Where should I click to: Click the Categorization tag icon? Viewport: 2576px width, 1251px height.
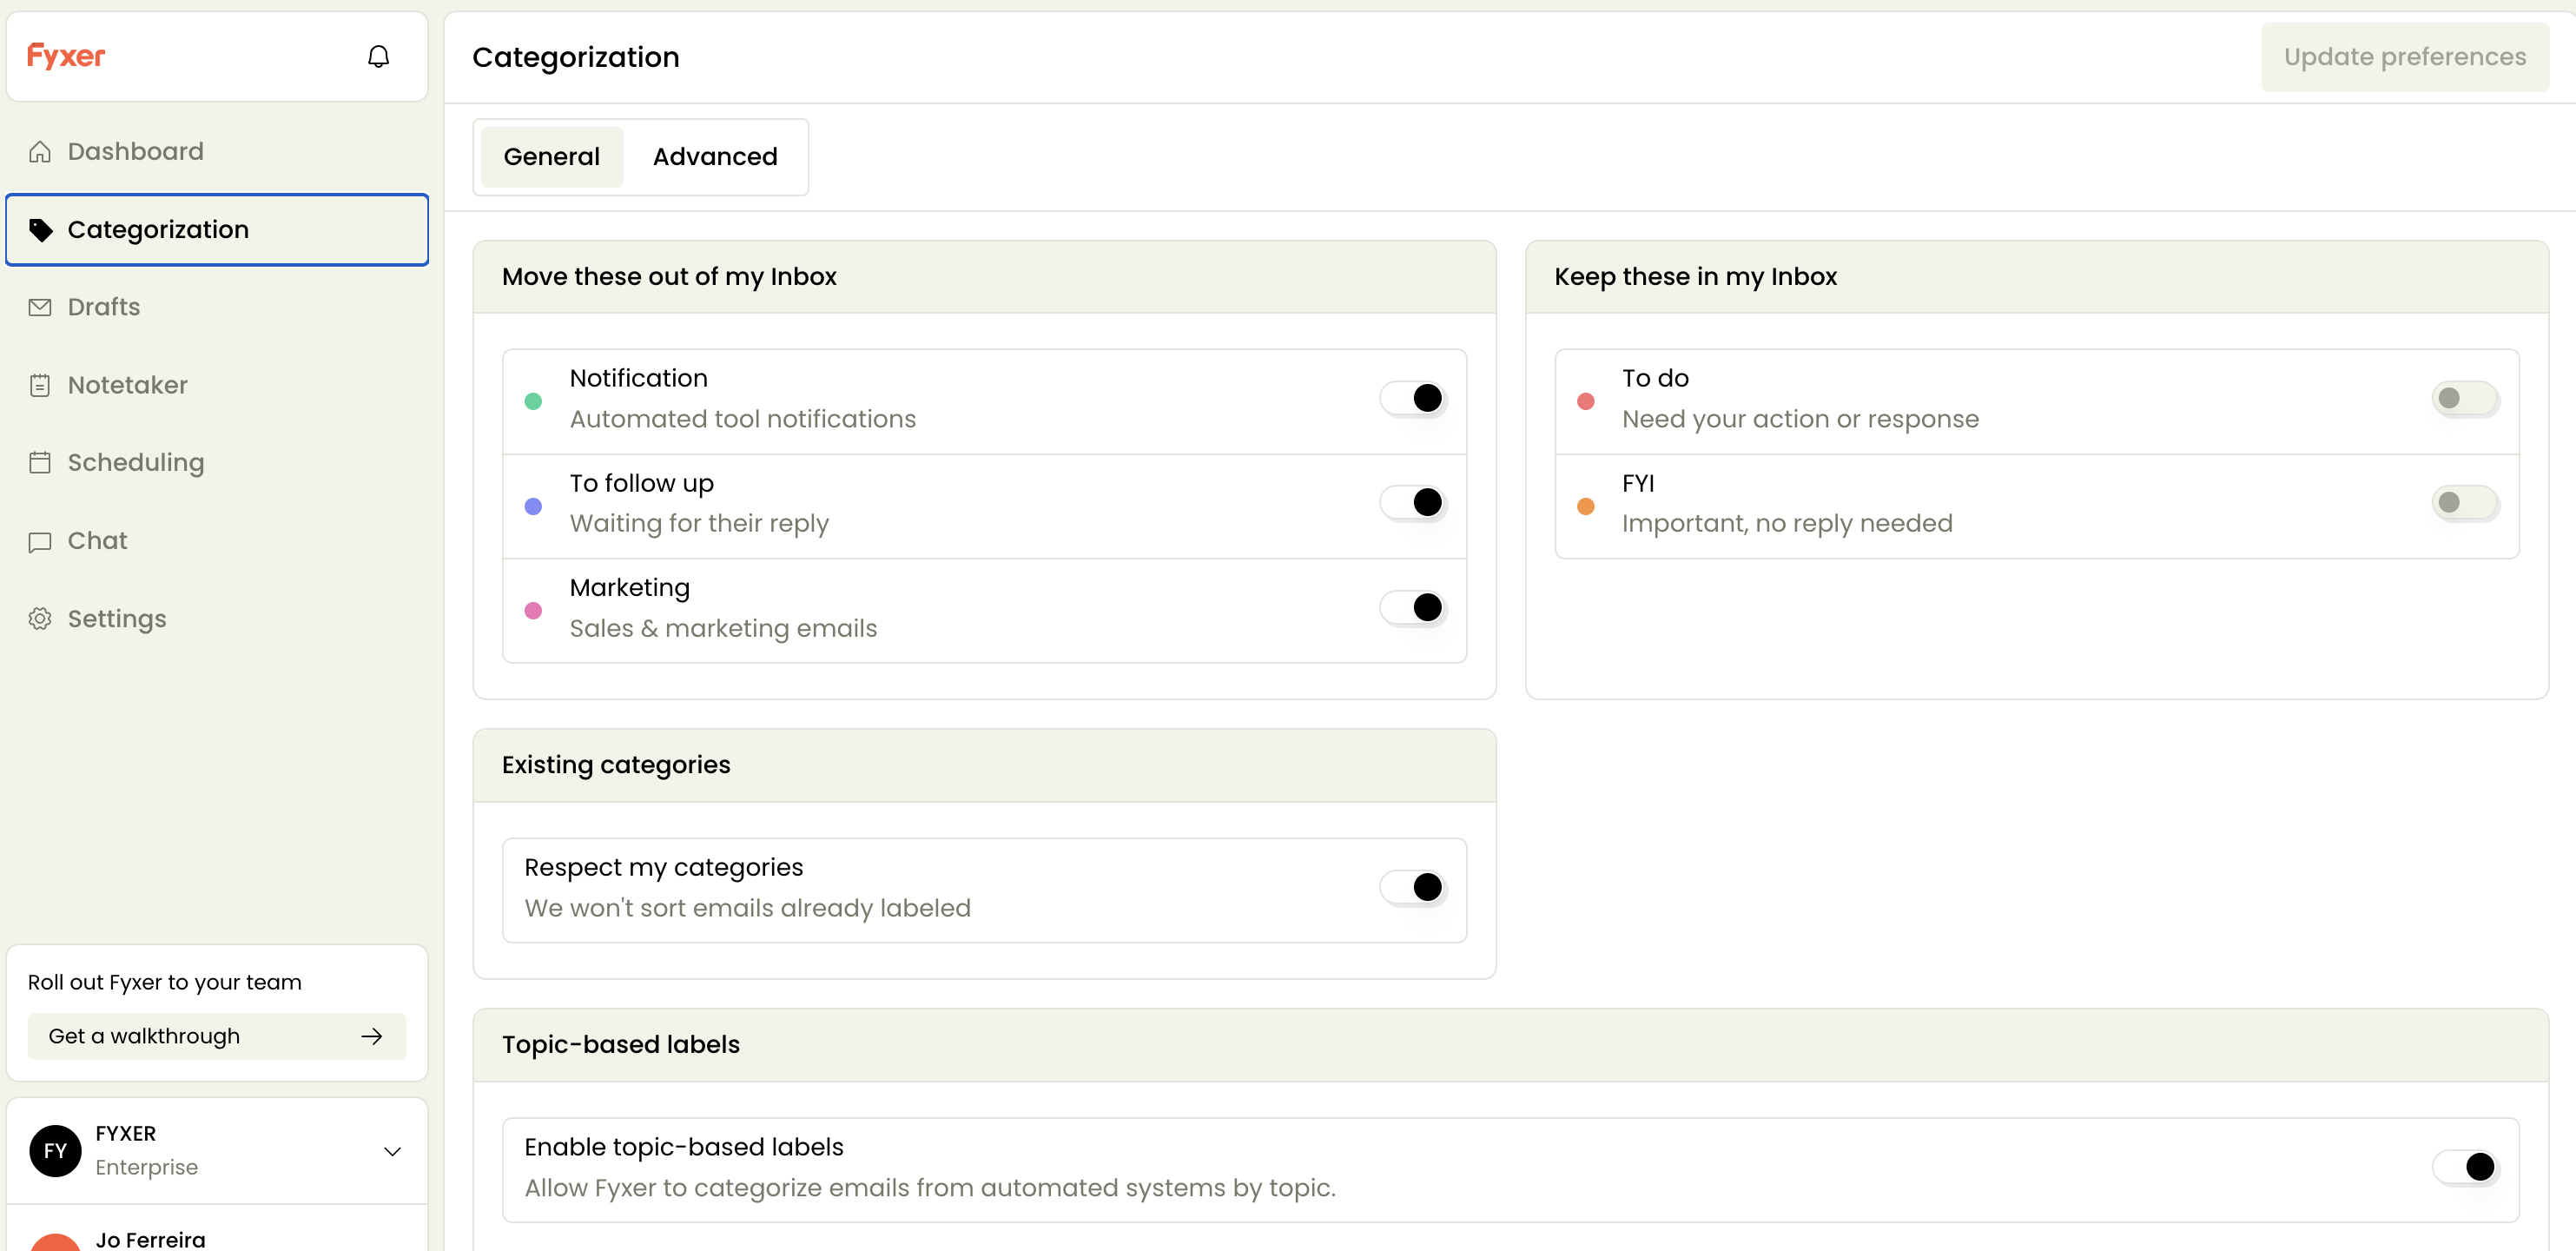40,230
